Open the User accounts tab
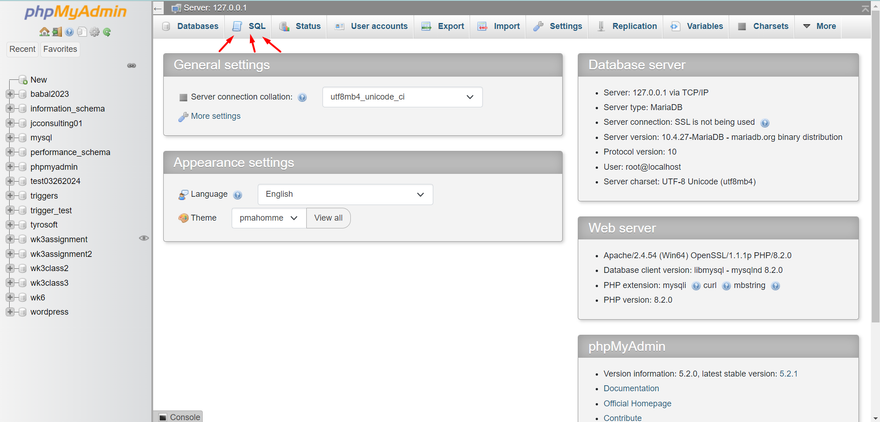Screen dimensions: 880x422 pyautogui.click(x=370, y=26)
